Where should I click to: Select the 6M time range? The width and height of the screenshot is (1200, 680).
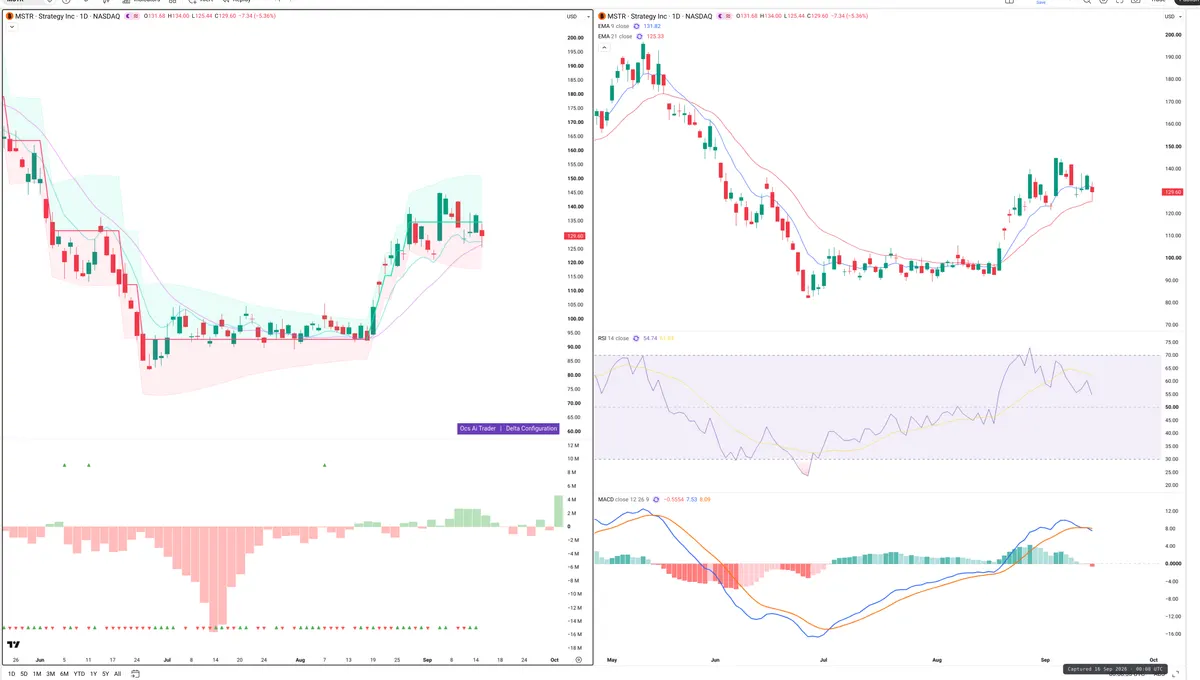click(x=65, y=674)
